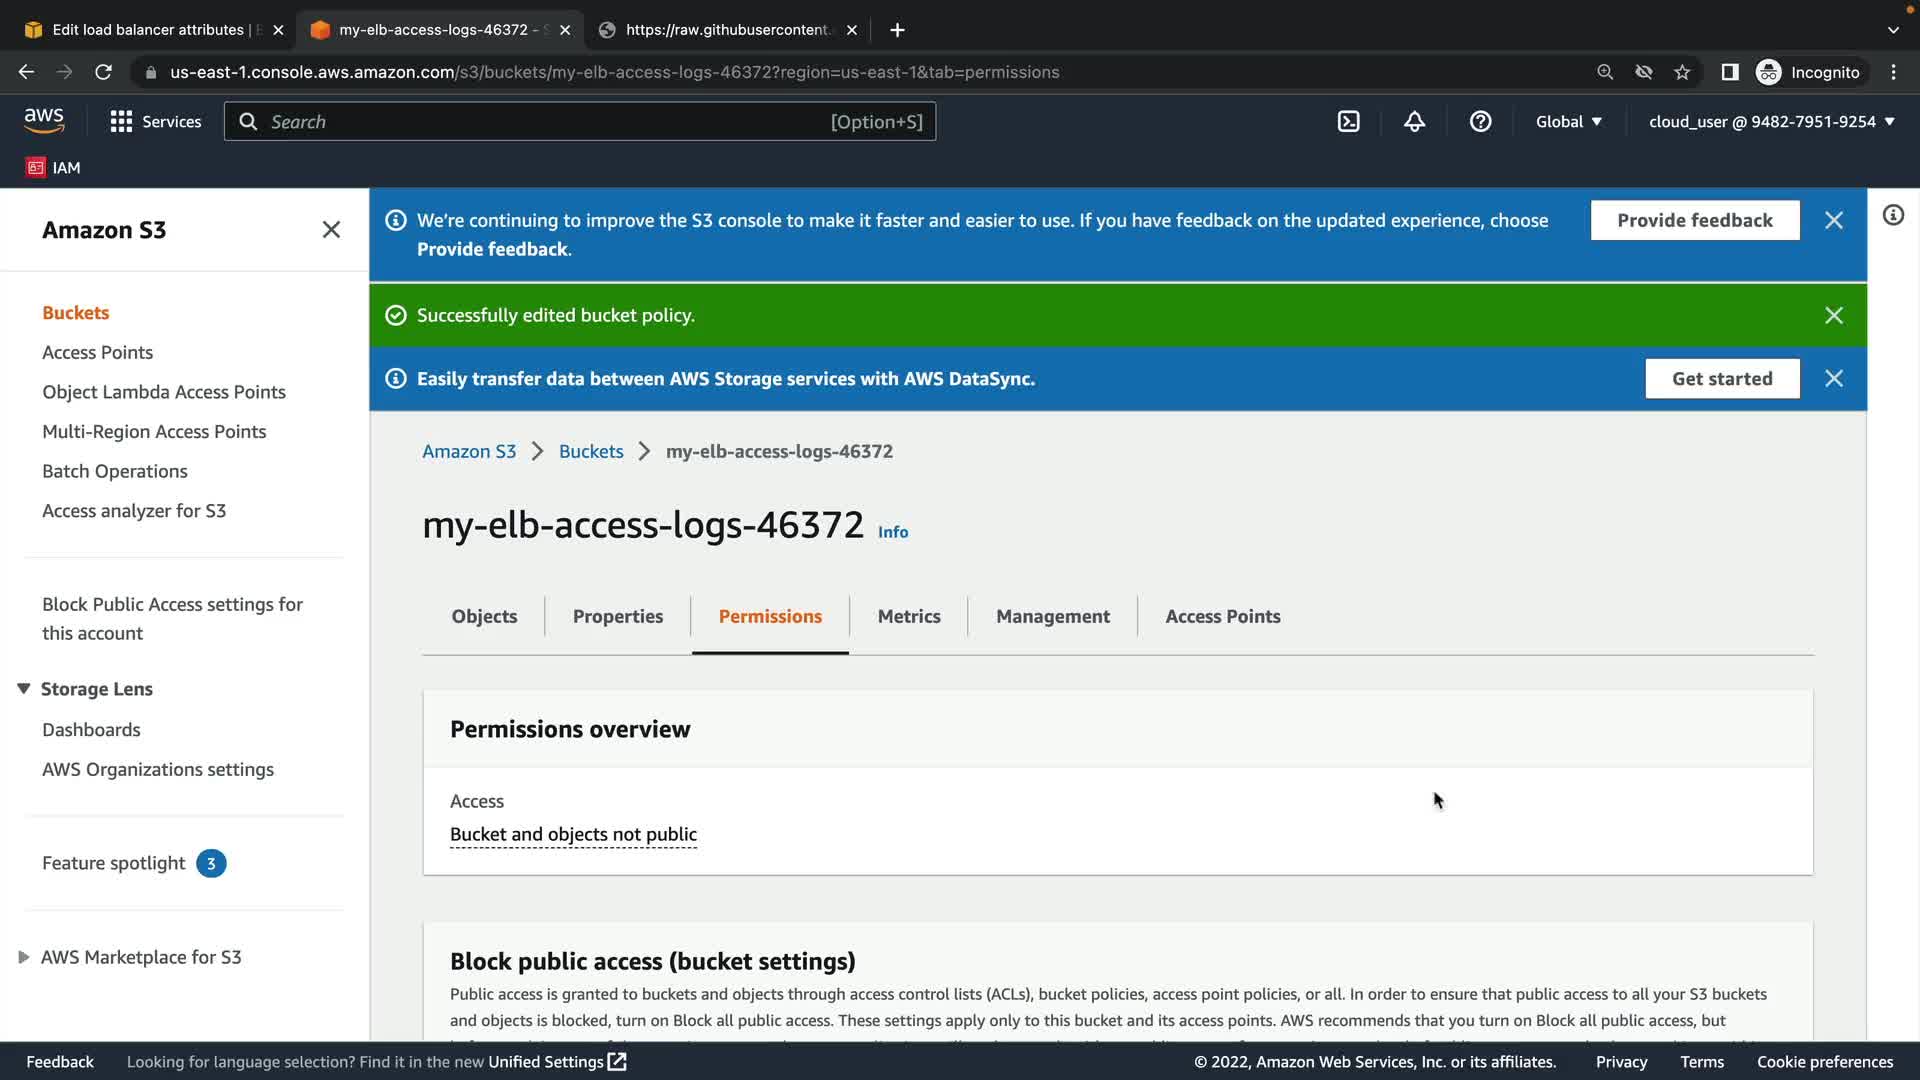
Task: Open the info panel icon at right edge
Action: 1893,216
